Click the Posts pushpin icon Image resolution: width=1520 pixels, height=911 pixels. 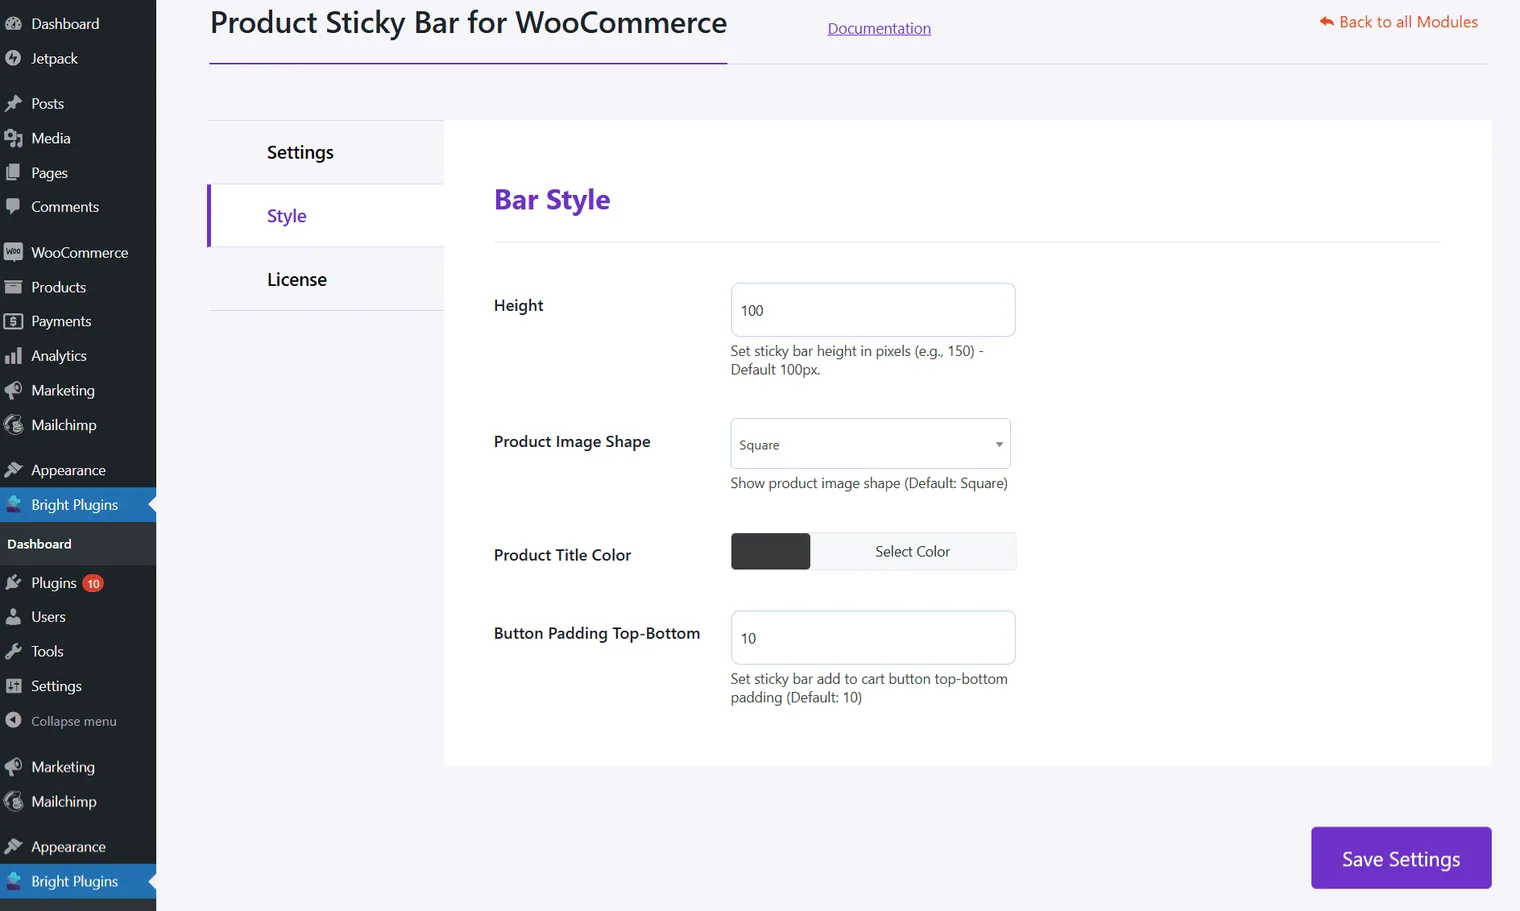tap(13, 104)
